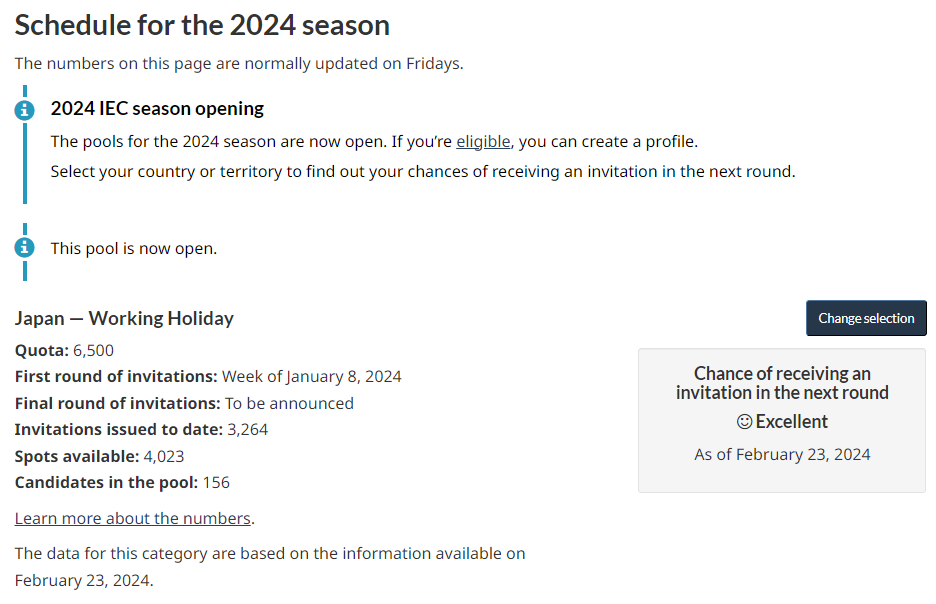Viewport: 936px width, 604px height.
Task: Click the 'Week of January 8, 2024' date
Action: coord(312,377)
